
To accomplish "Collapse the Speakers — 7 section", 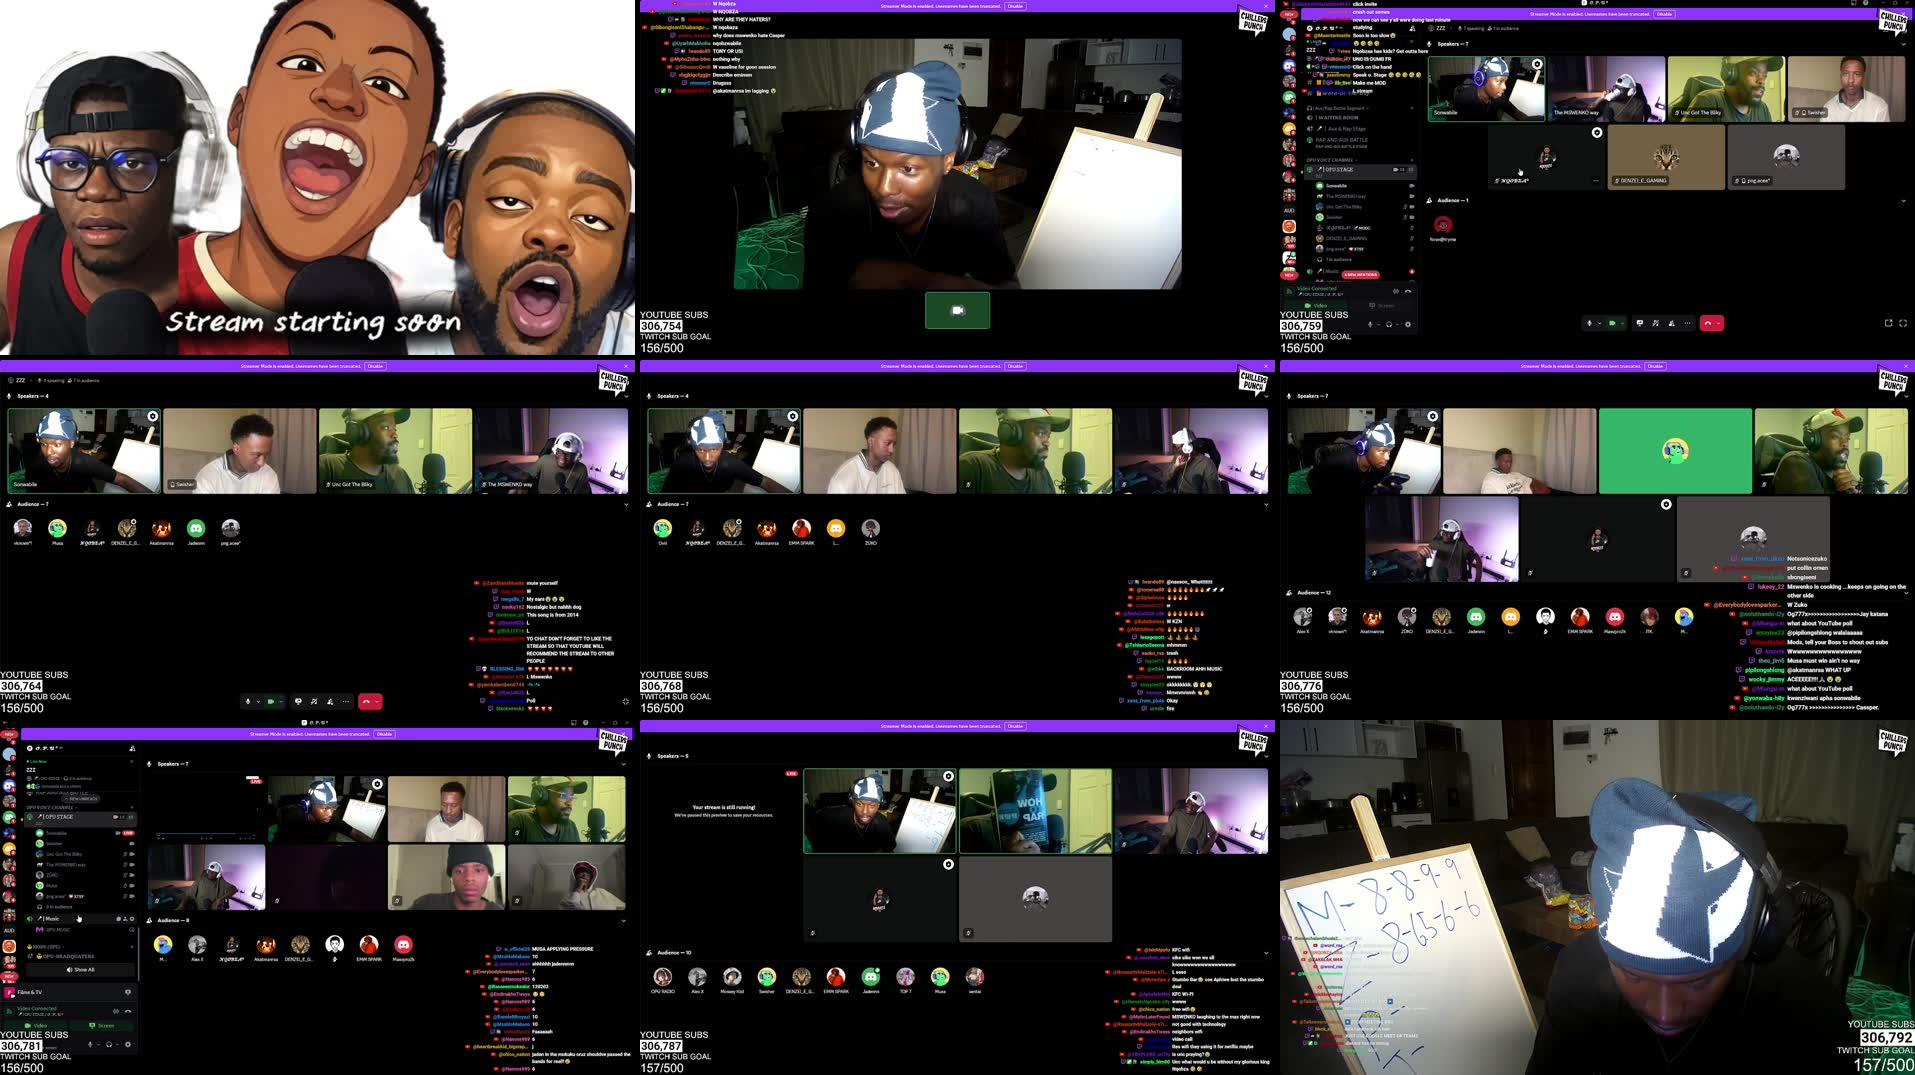I will point(1905,44).
